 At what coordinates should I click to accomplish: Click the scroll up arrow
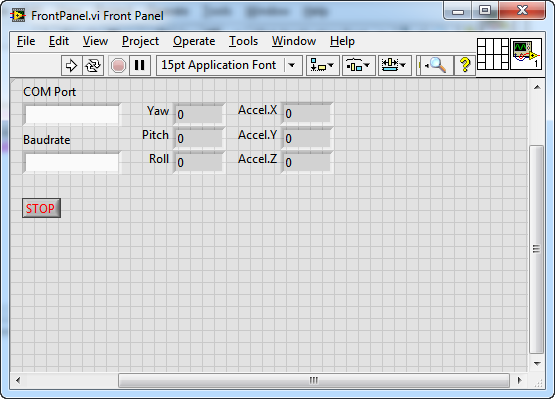pyautogui.click(x=537, y=87)
